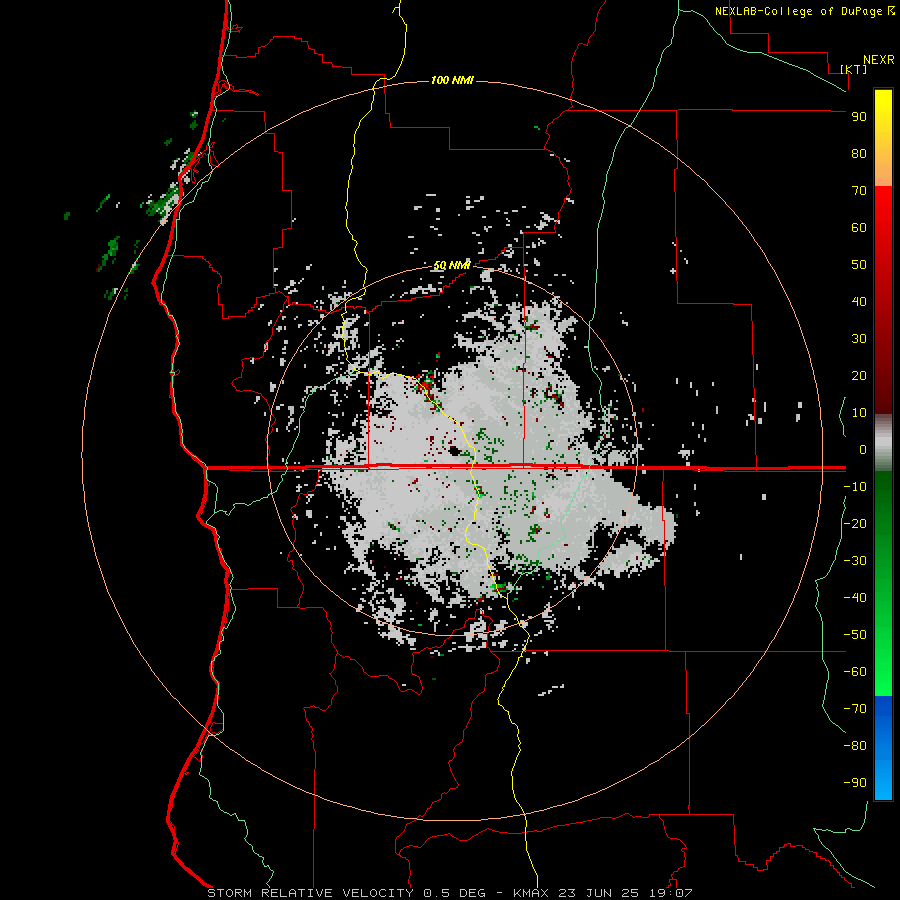The width and height of the screenshot is (900, 900).
Task: Select the -40 scale value
Action: tap(855, 598)
